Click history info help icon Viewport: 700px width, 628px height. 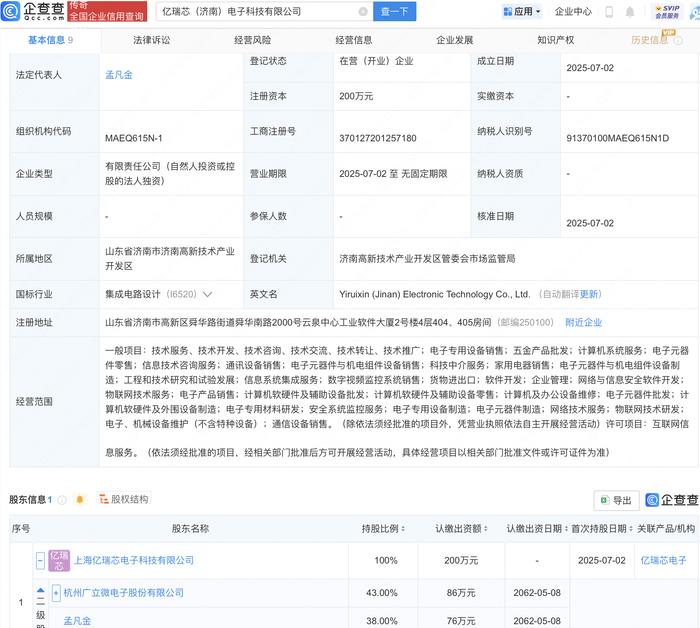point(678,41)
